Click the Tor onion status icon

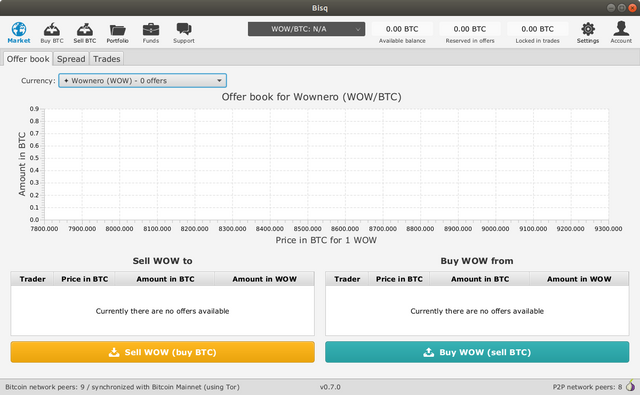point(631,385)
